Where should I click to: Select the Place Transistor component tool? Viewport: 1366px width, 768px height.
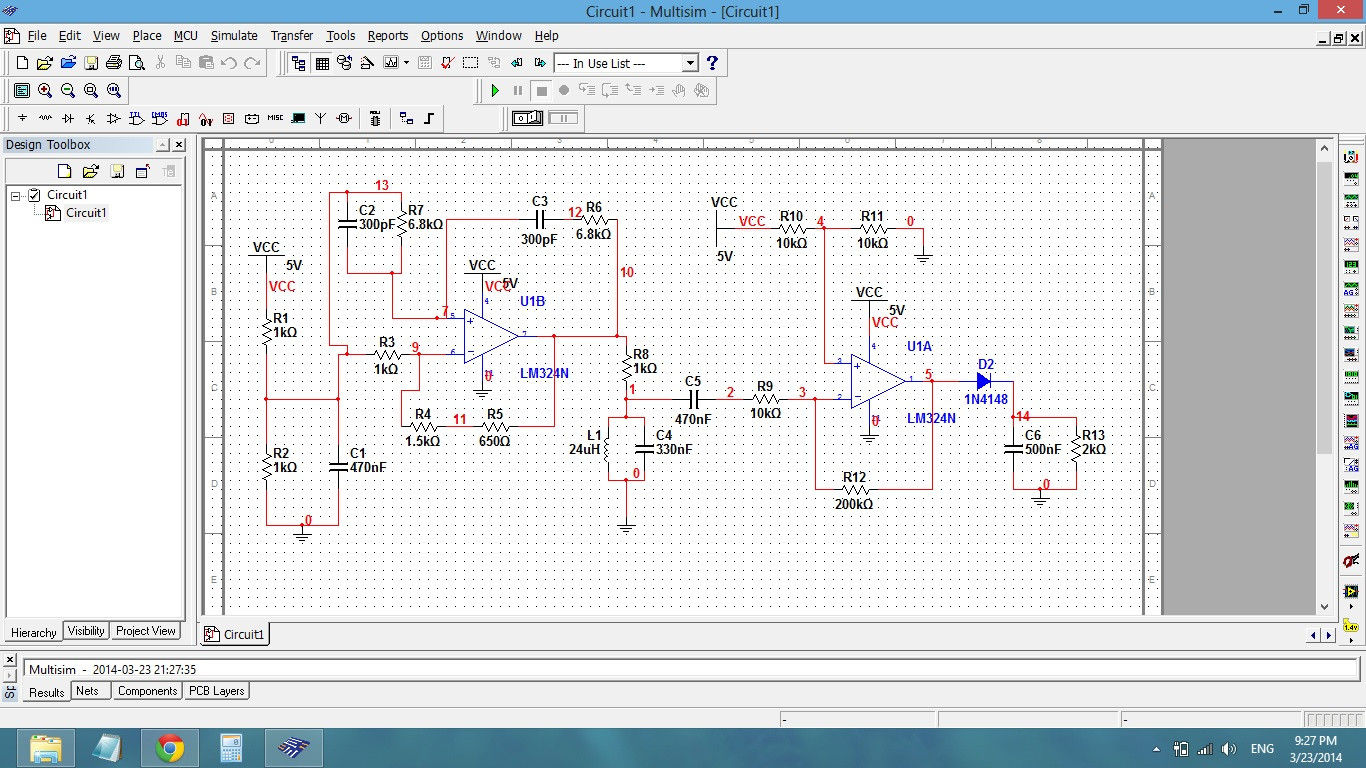tap(90, 118)
